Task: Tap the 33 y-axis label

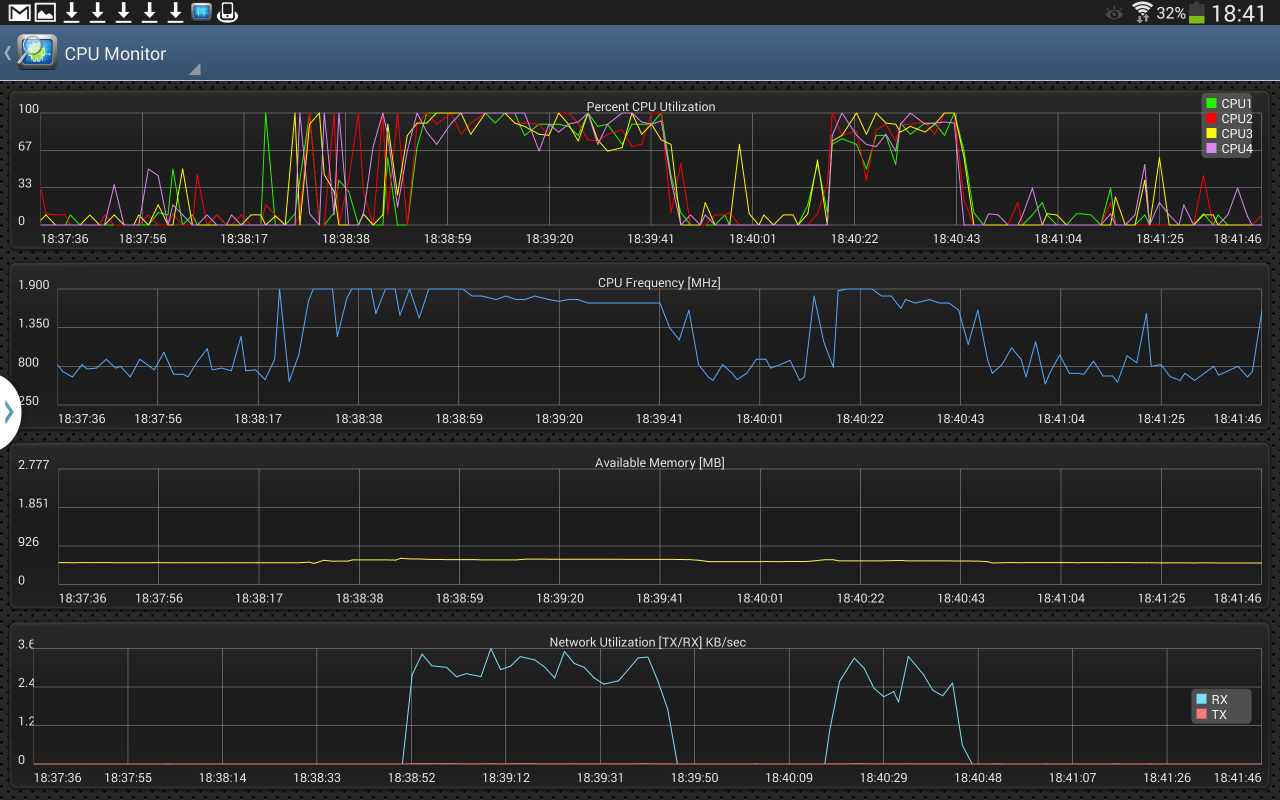Action: 25,184
